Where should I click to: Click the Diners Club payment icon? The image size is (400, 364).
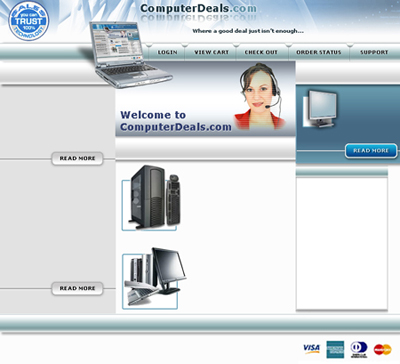359,350
